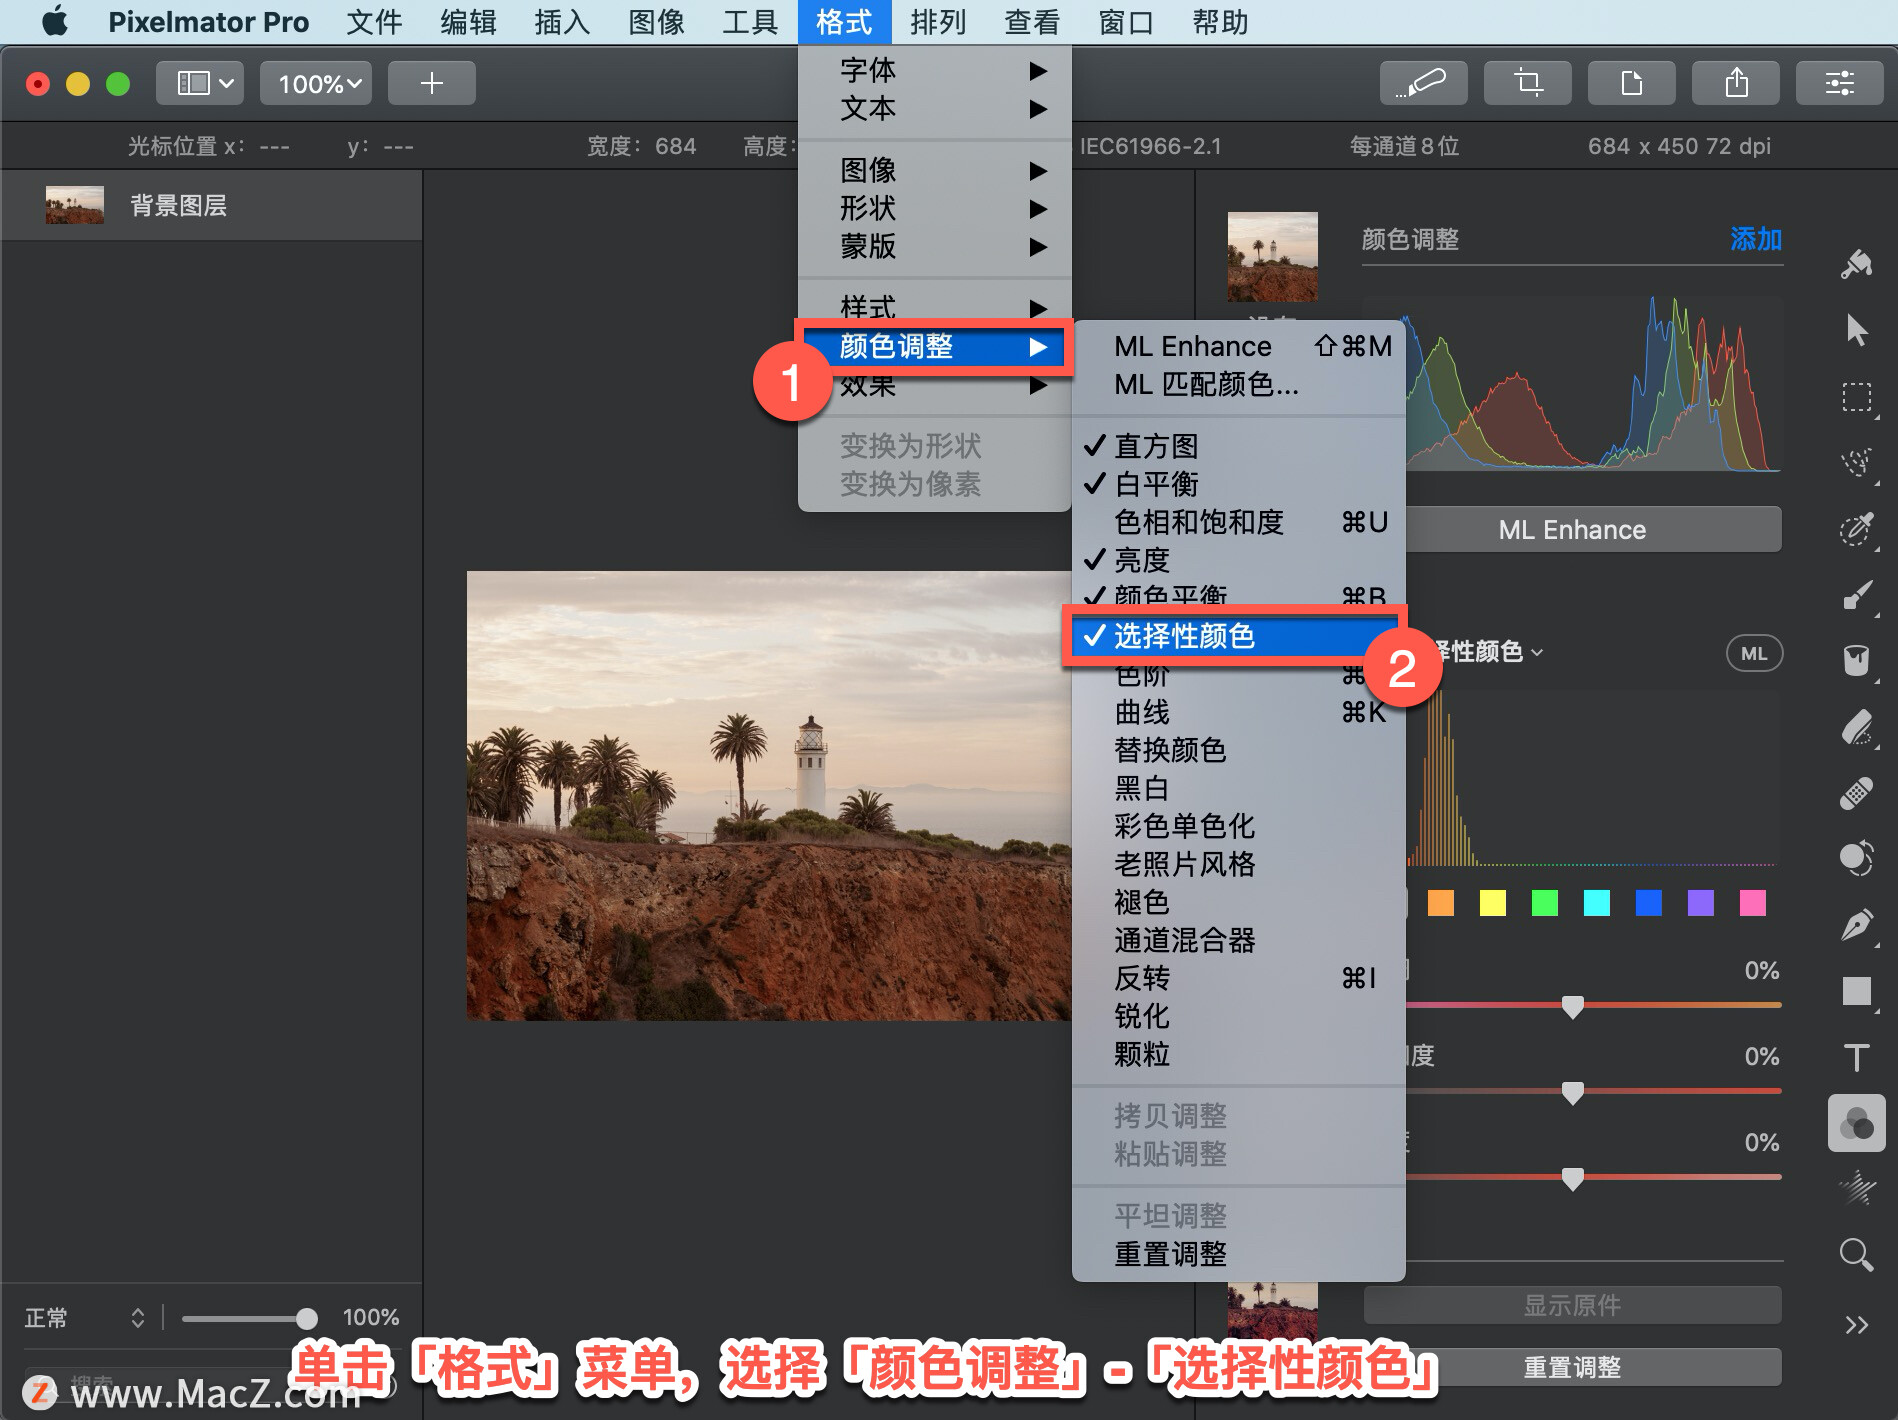This screenshot has width=1898, height=1420.
Task: Click the Crop toolbar button
Action: [x=1527, y=83]
